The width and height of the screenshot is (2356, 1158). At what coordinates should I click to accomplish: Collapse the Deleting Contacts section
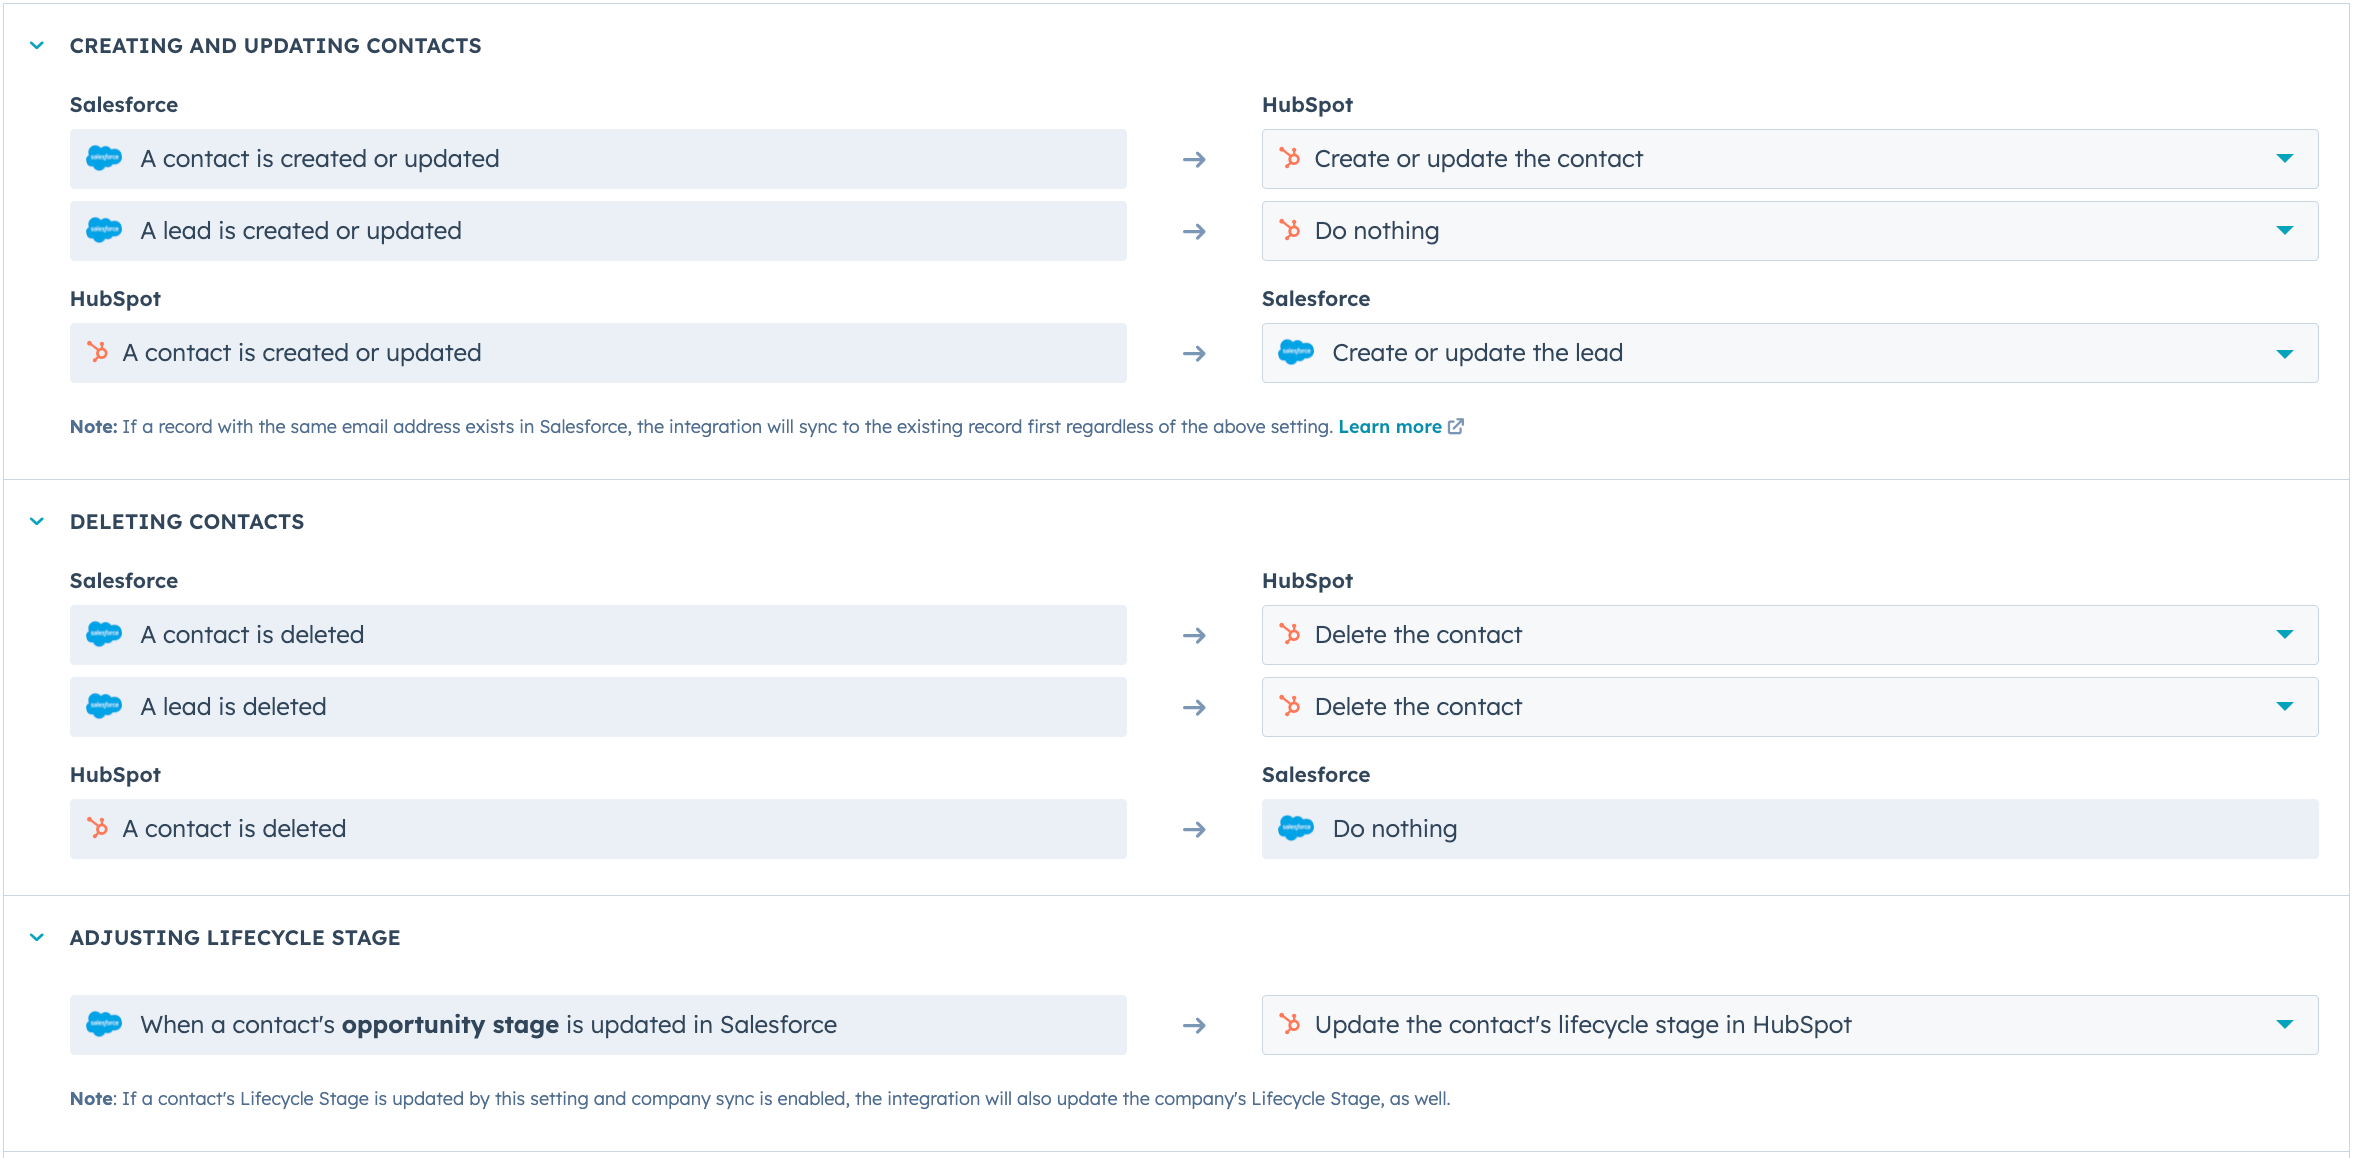[36, 521]
